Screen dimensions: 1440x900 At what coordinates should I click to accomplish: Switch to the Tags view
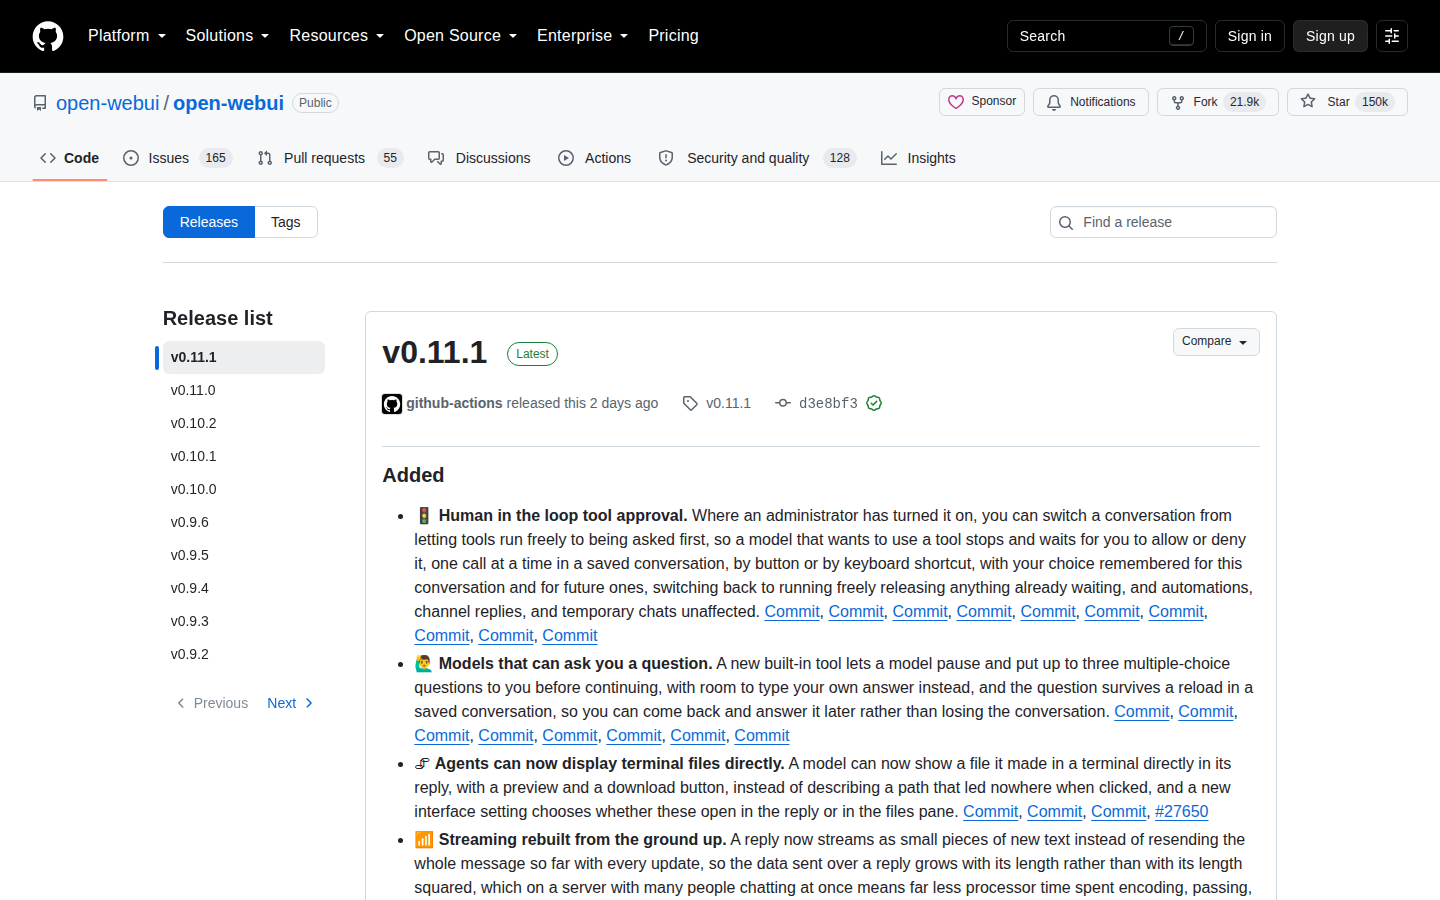pyautogui.click(x=286, y=222)
